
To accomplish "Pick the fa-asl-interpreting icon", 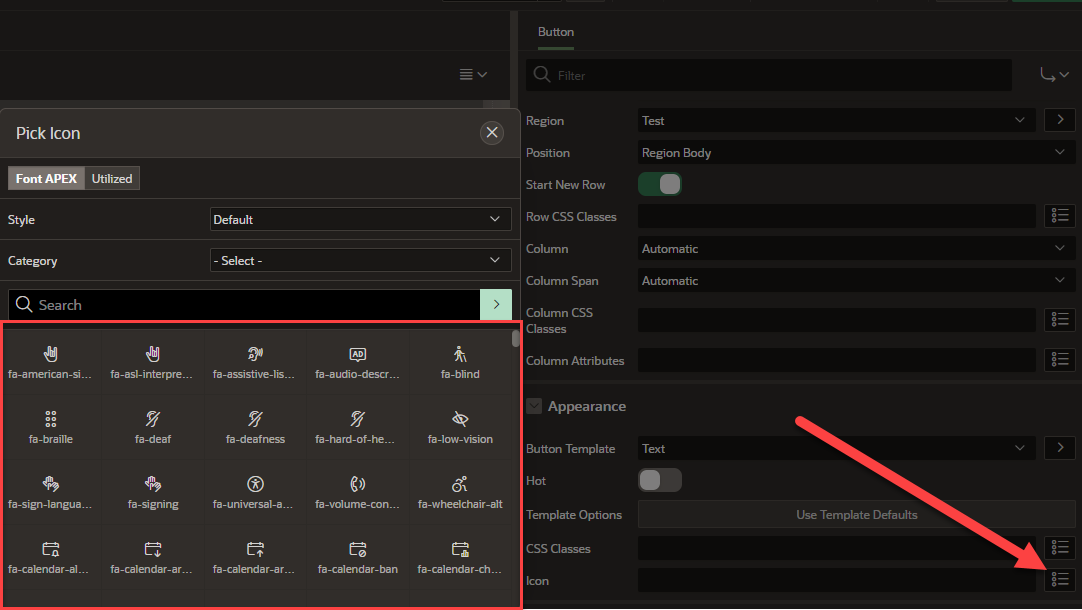I will point(153,362).
